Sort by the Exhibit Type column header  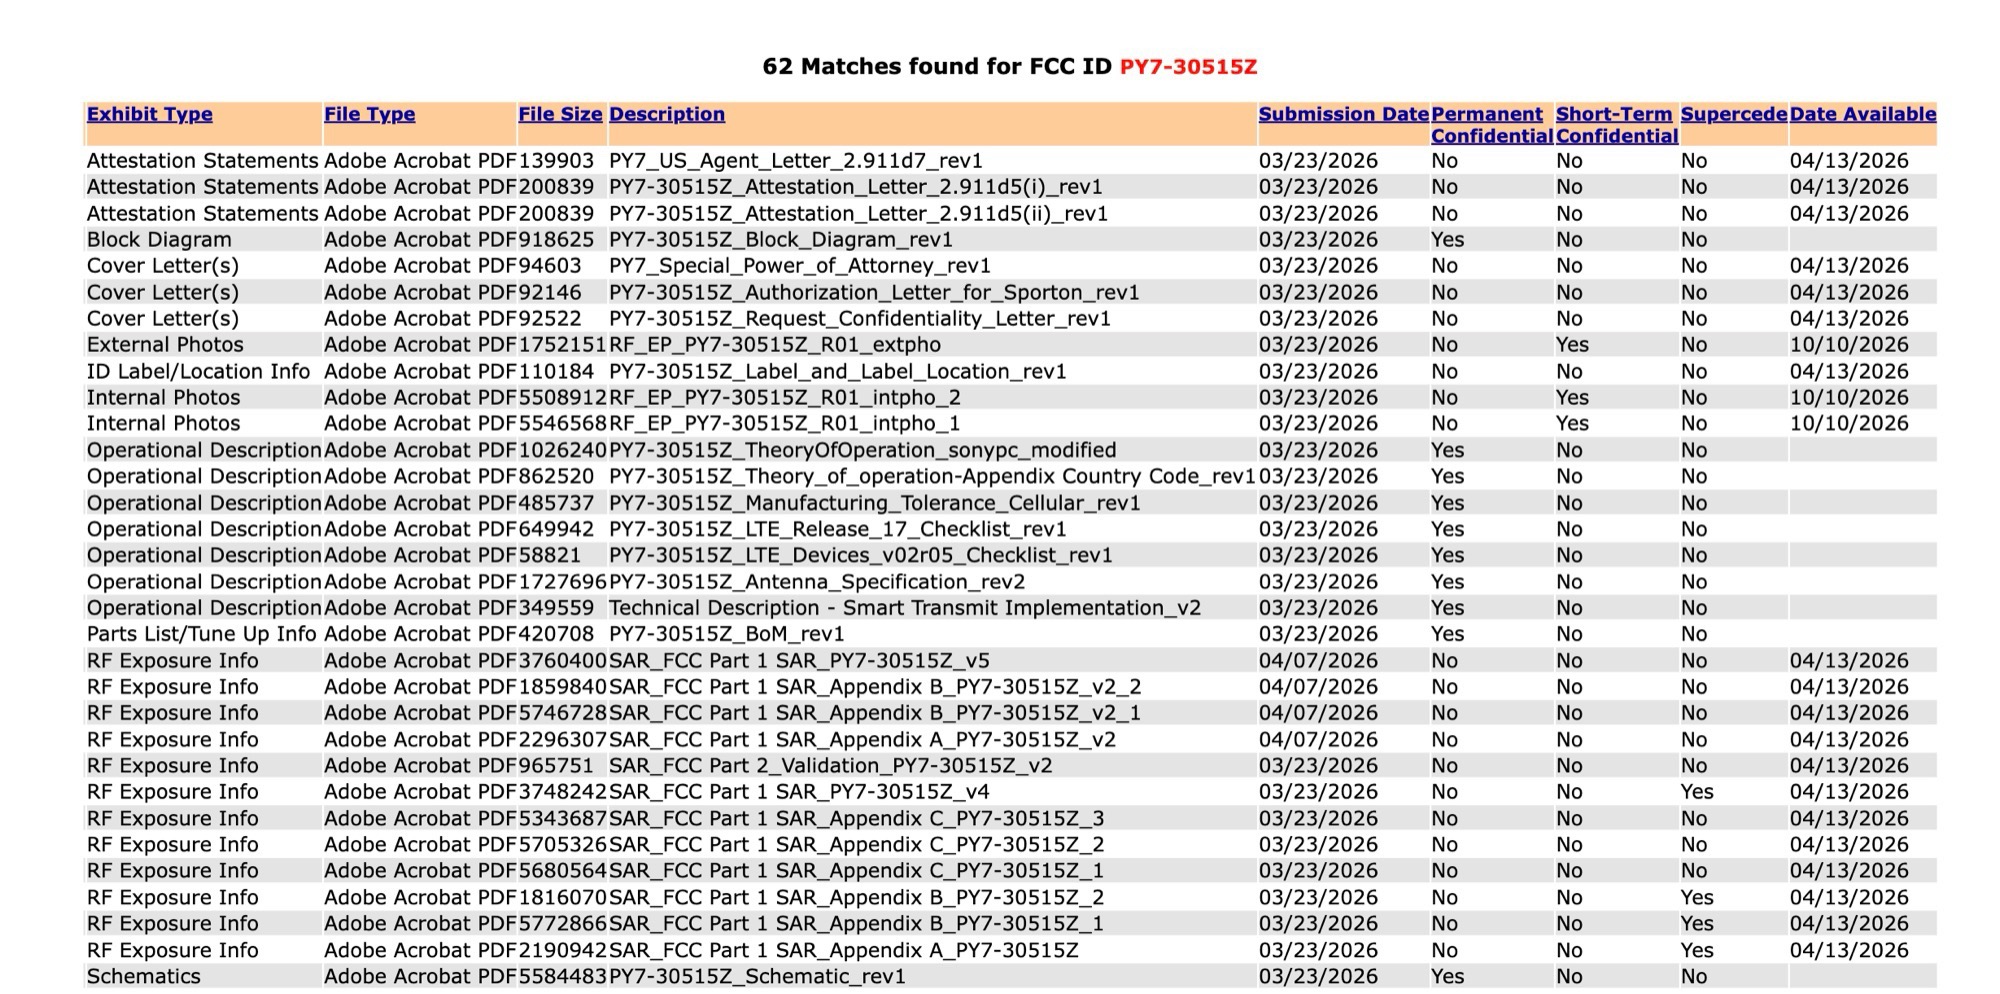coord(150,114)
